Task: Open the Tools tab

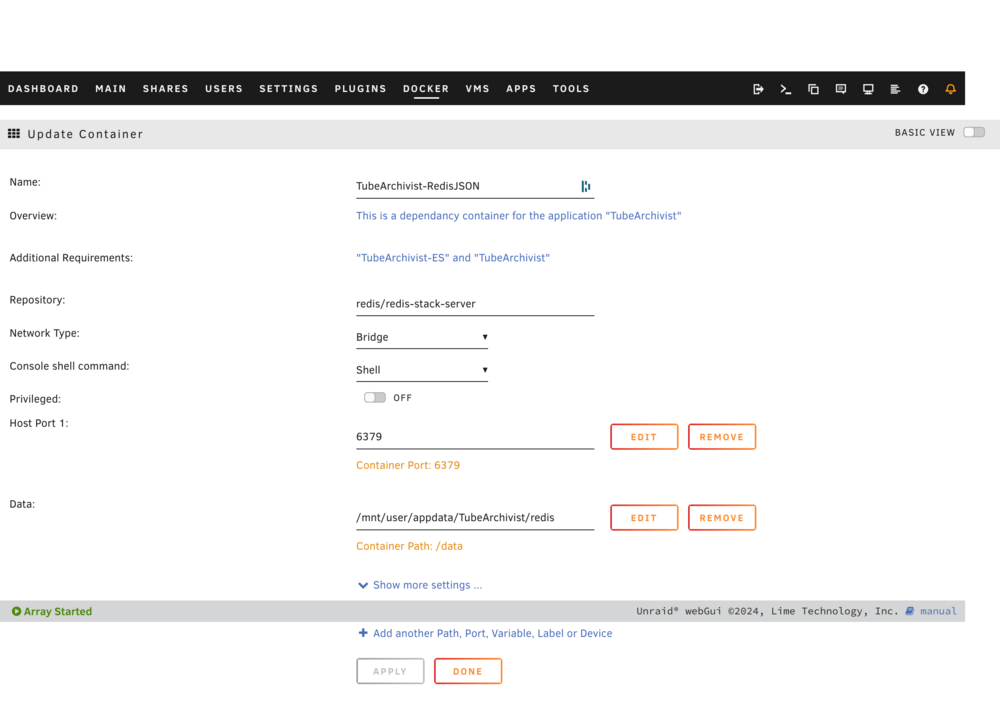Action: [x=571, y=89]
